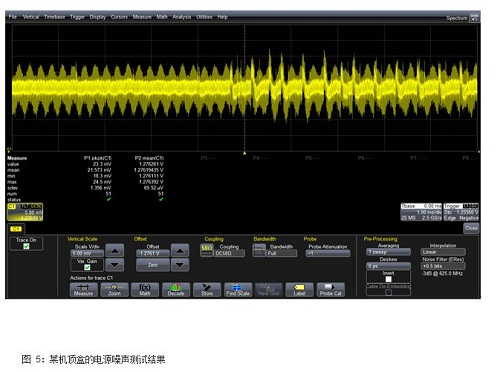Apply Find Scale to the trace
Viewport: 500px width, 372px height.
238,290
